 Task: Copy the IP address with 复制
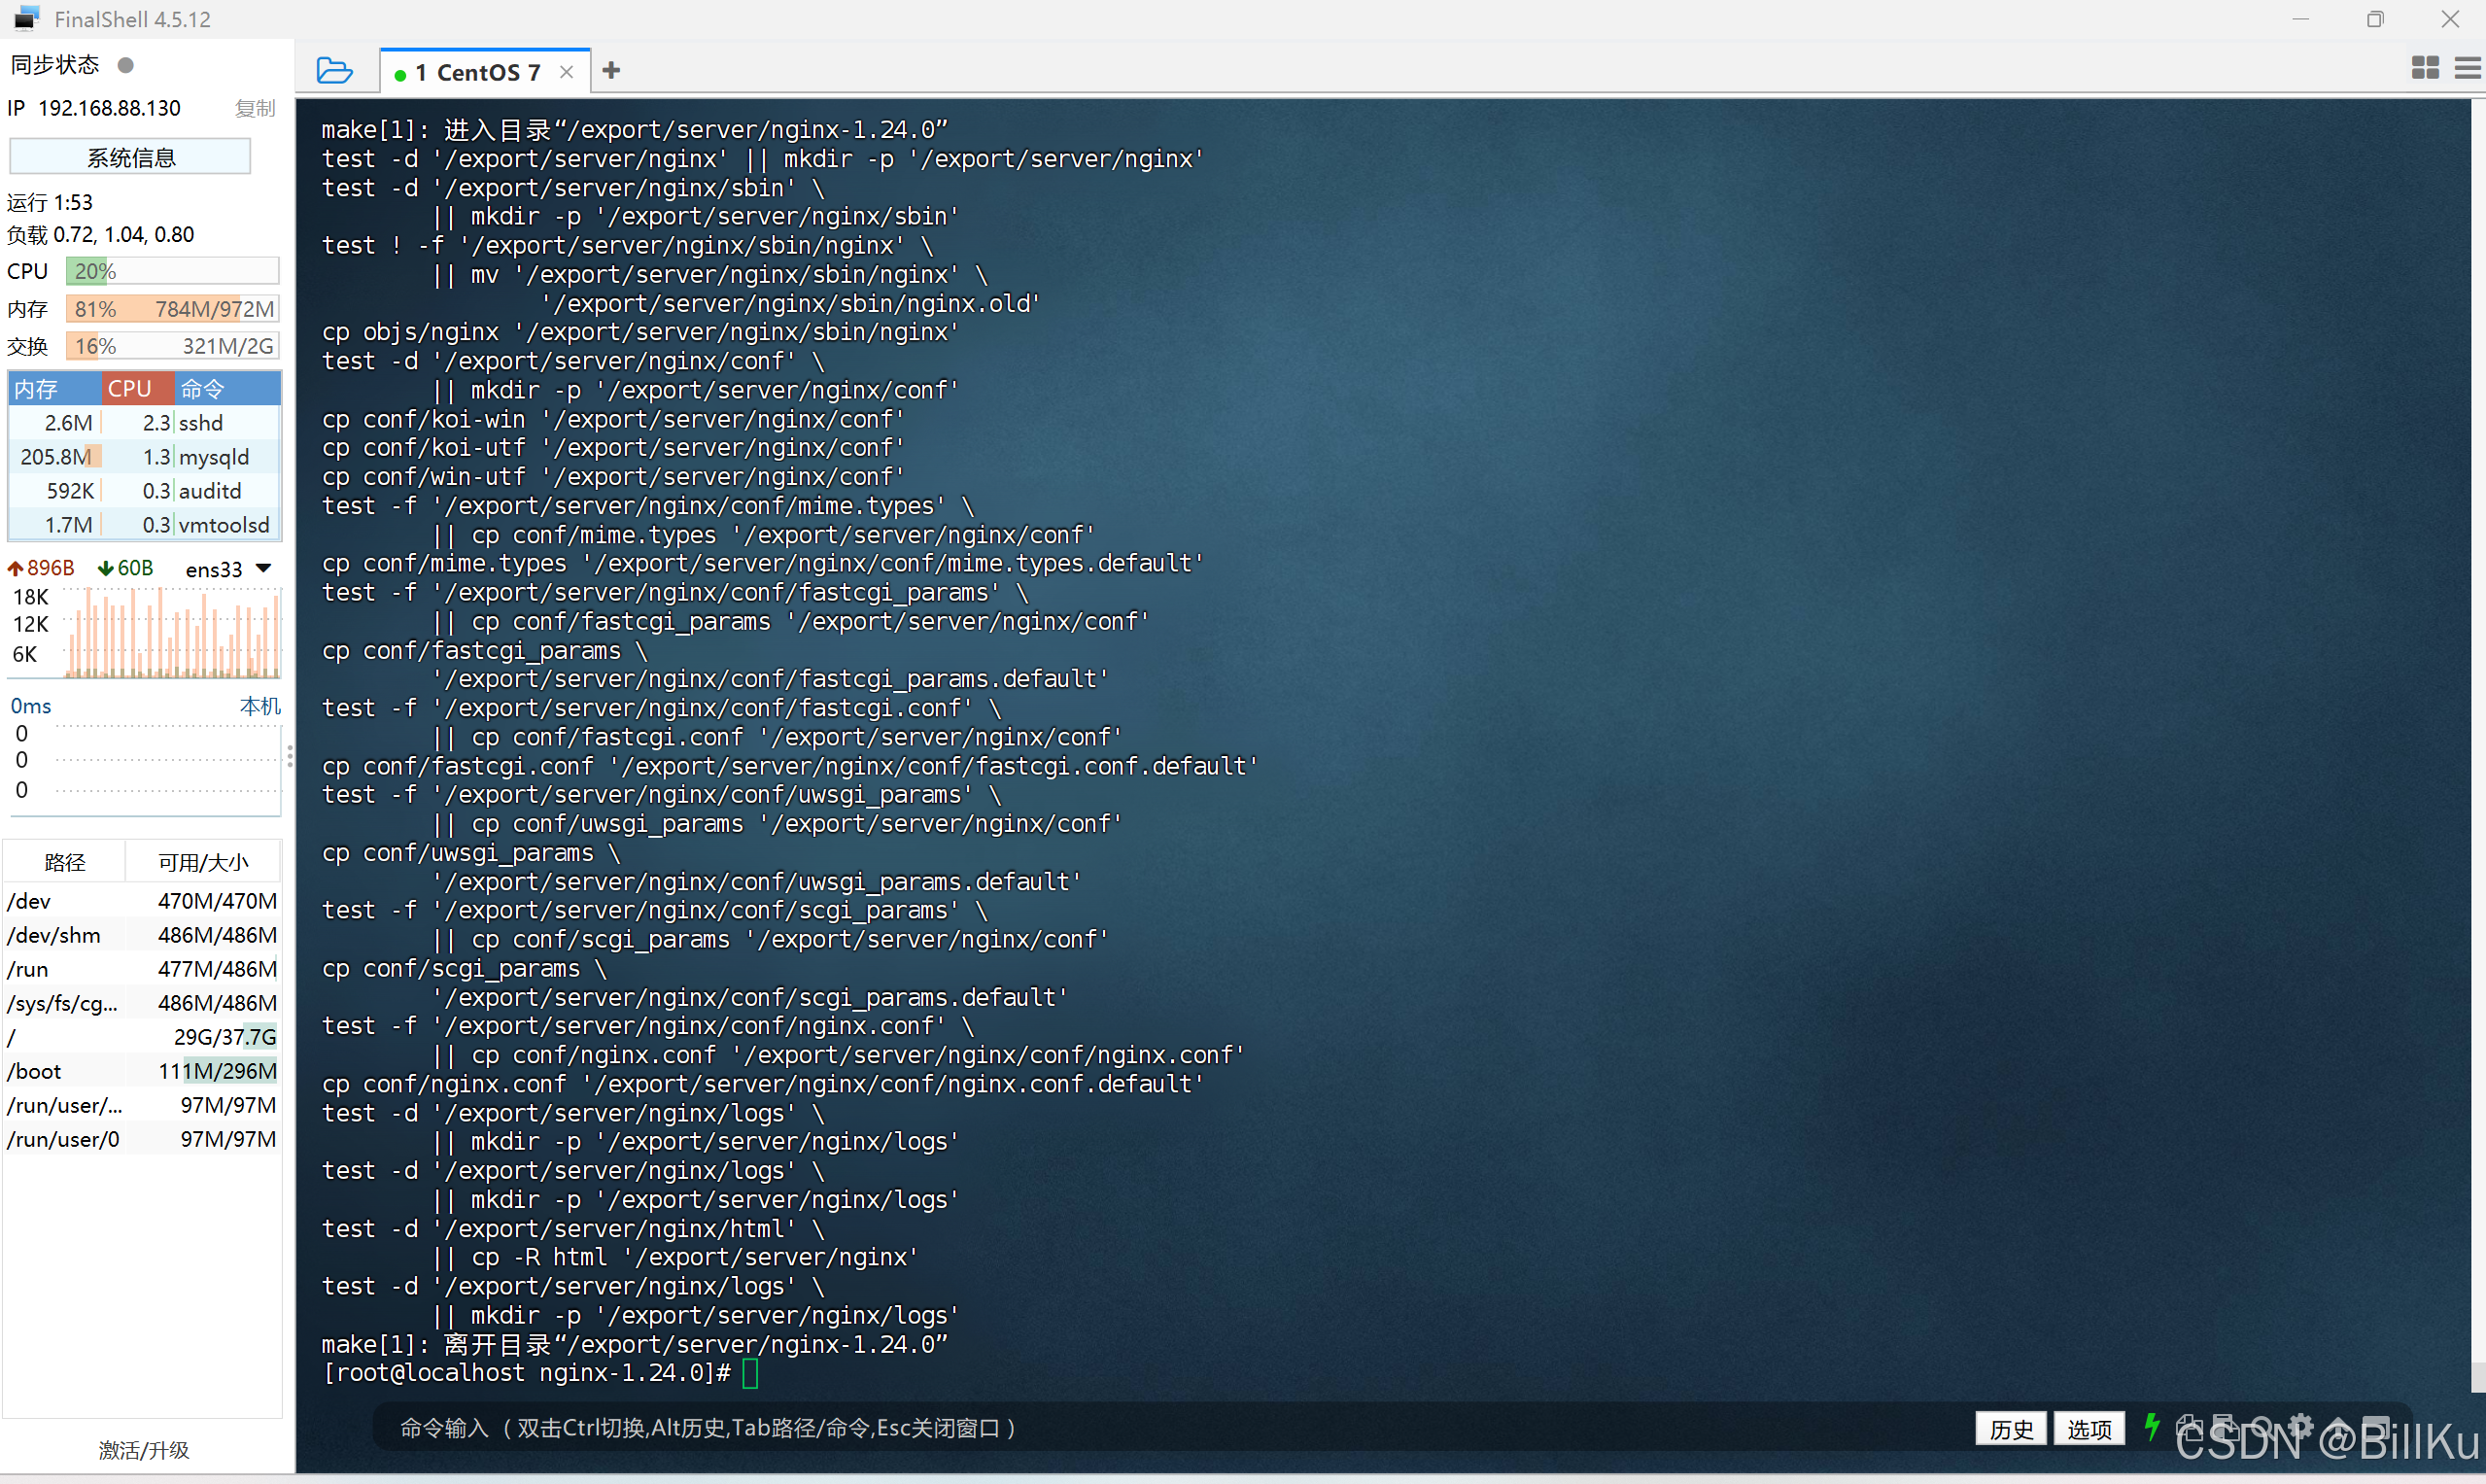coord(255,108)
